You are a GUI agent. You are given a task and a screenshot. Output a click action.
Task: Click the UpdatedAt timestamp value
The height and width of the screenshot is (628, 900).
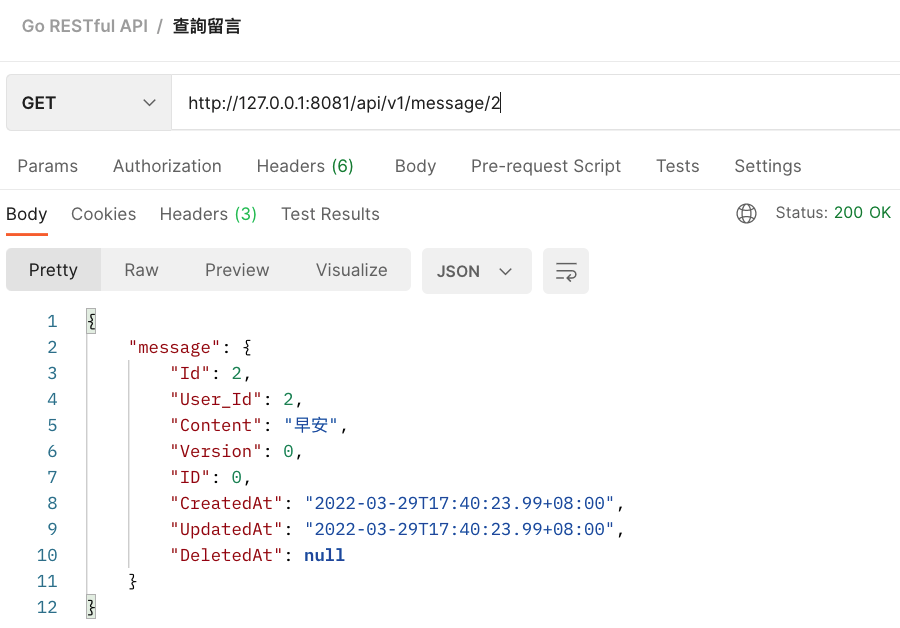459,529
